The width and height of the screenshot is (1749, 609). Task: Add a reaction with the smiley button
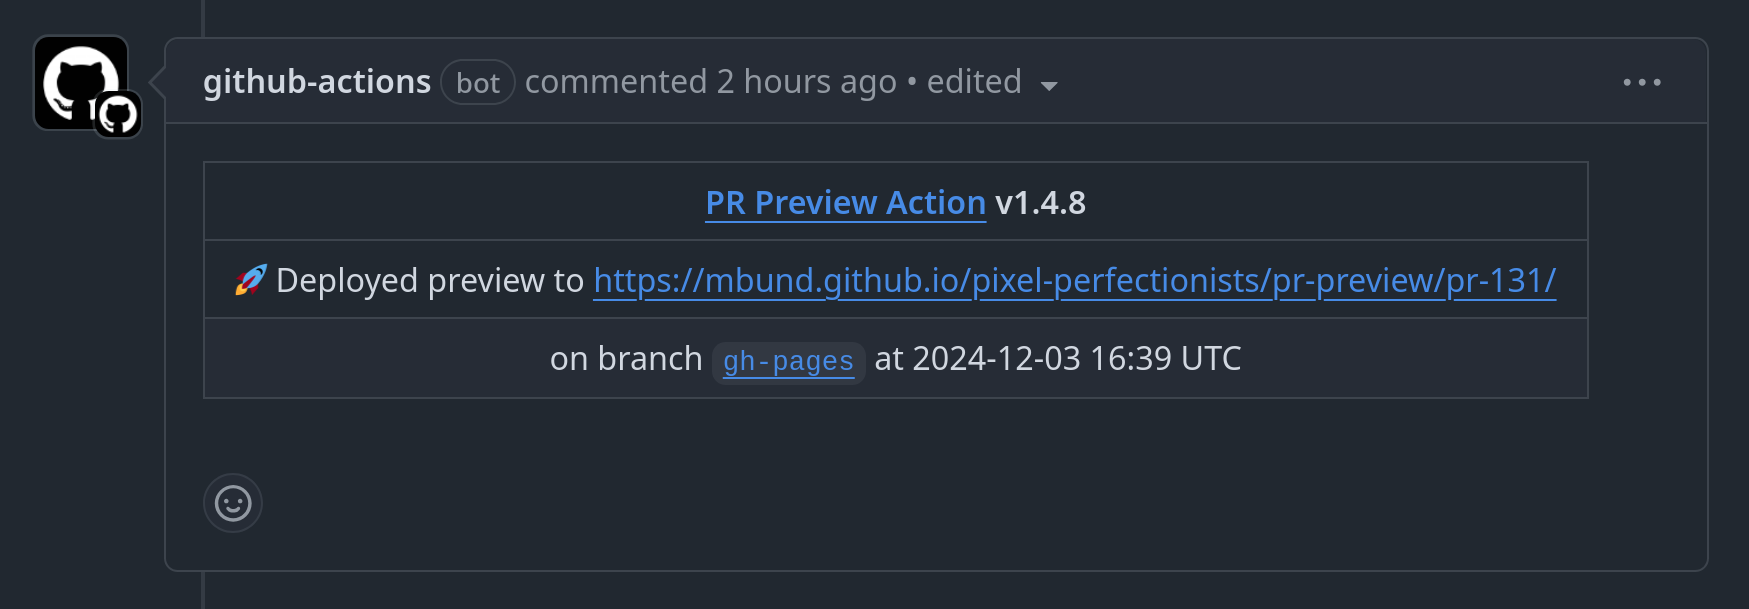[233, 503]
